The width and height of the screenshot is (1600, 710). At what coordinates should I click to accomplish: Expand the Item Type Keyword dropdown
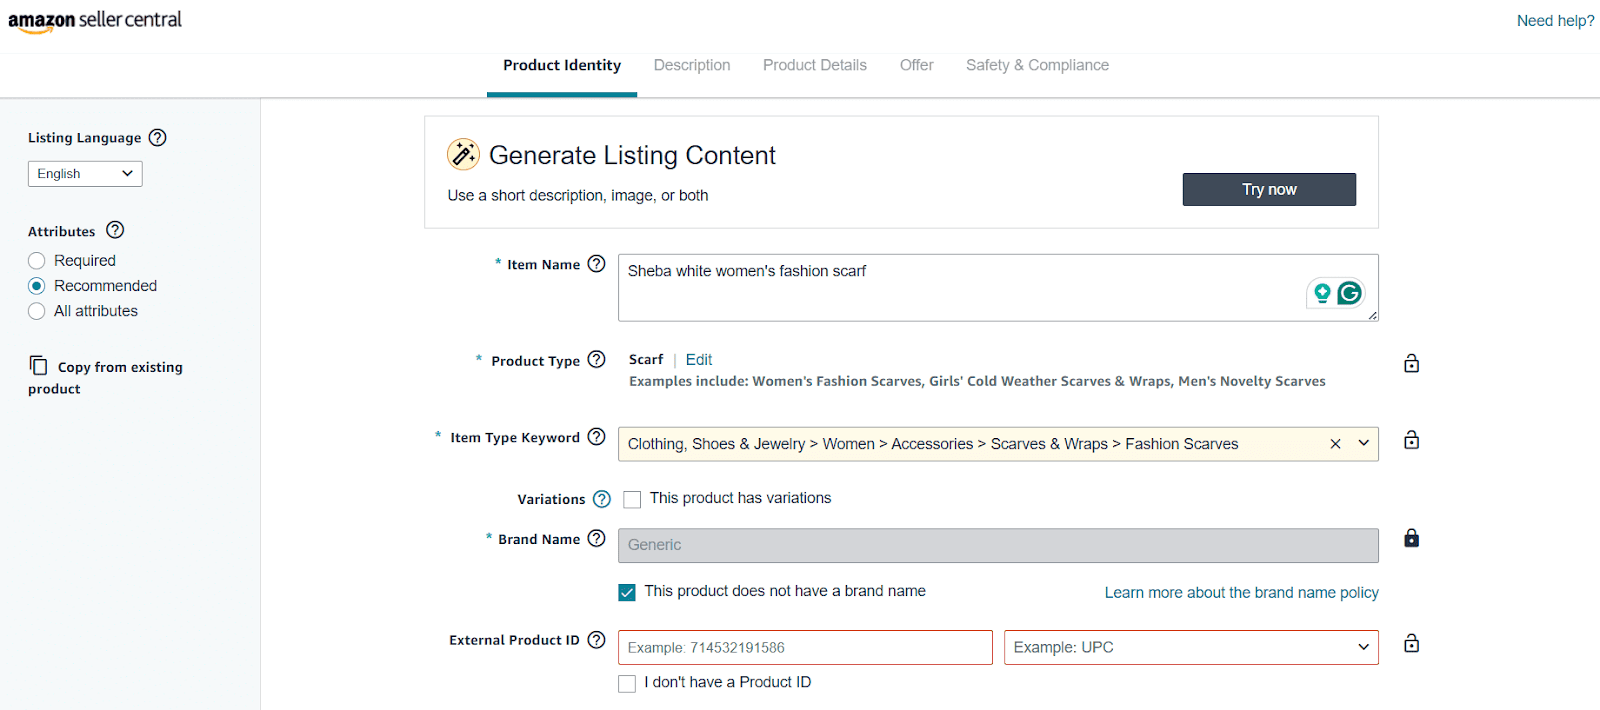click(1361, 443)
